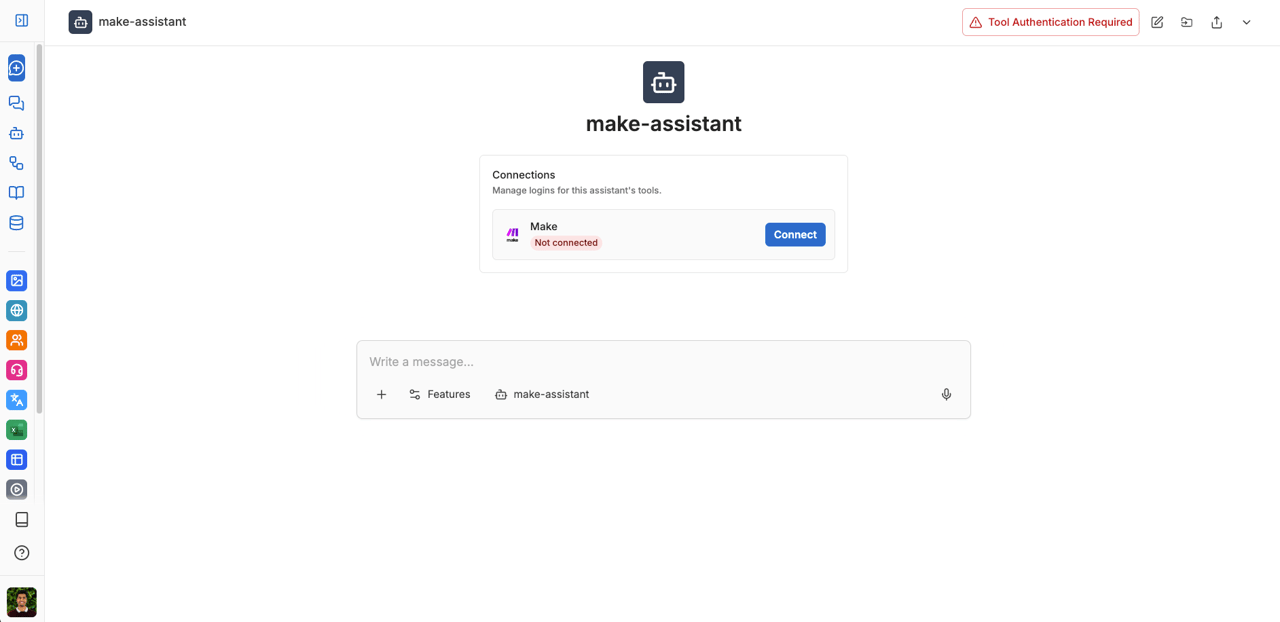The height and width of the screenshot is (622, 1280).
Task: Click 'Manage logins for this assistant's tools' text
Action: pos(577,190)
